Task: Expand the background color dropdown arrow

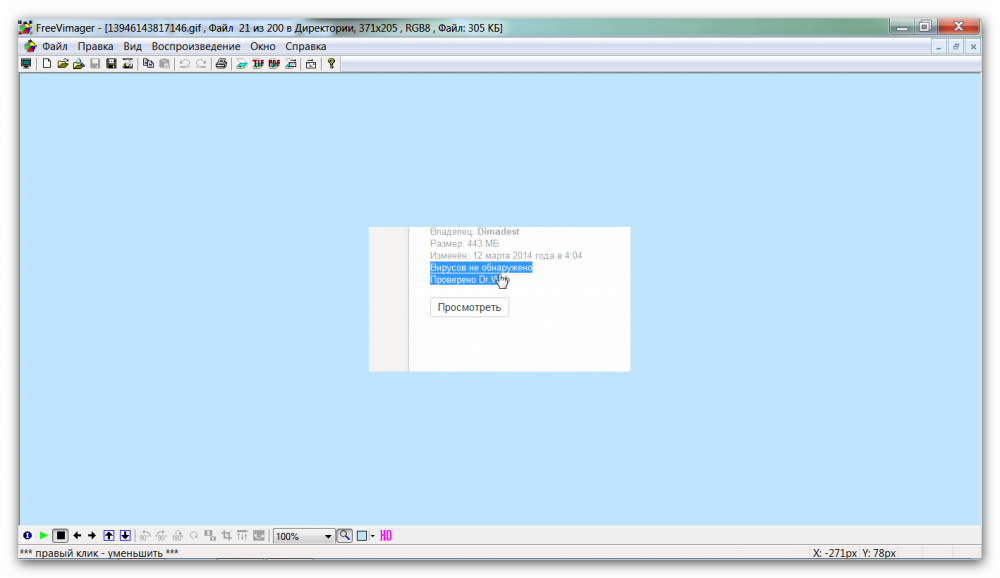Action: click(373, 537)
